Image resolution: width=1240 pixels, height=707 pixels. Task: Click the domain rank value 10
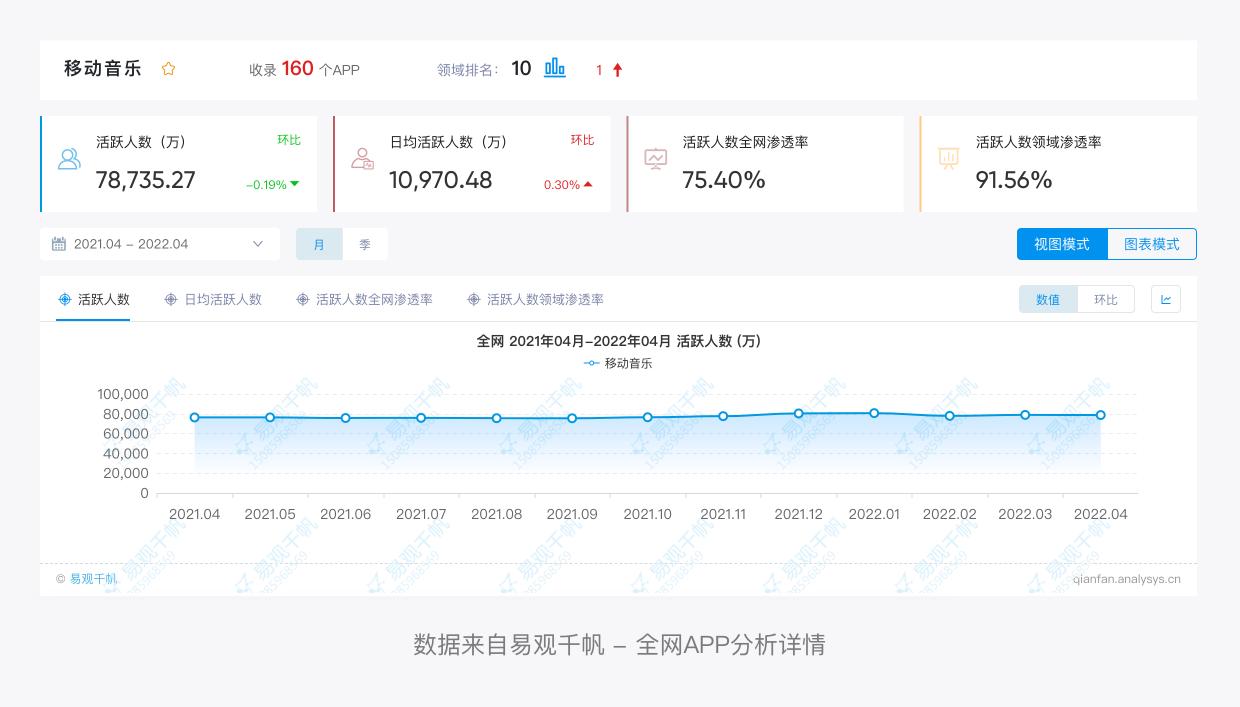coord(521,68)
